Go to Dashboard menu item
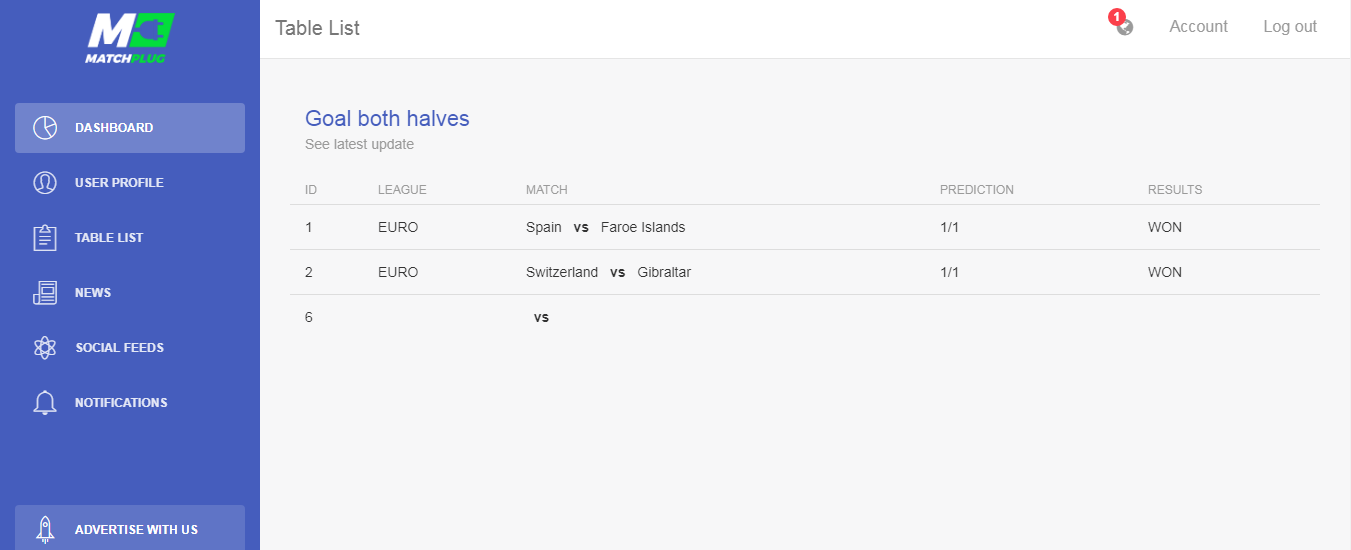1351x550 pixels. pyautogui.click(x=130, y=128)
